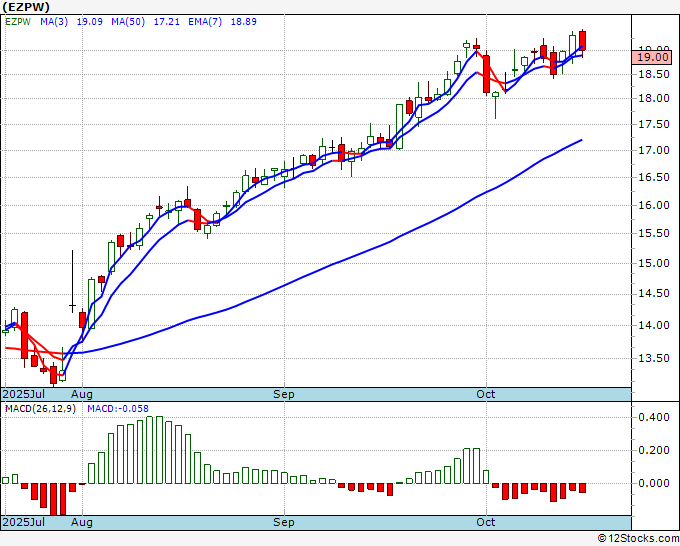The height and width of the screenshot is (546, 680).
Task: Click the 0.400 MACD axis label
Action: click(654, 417)
